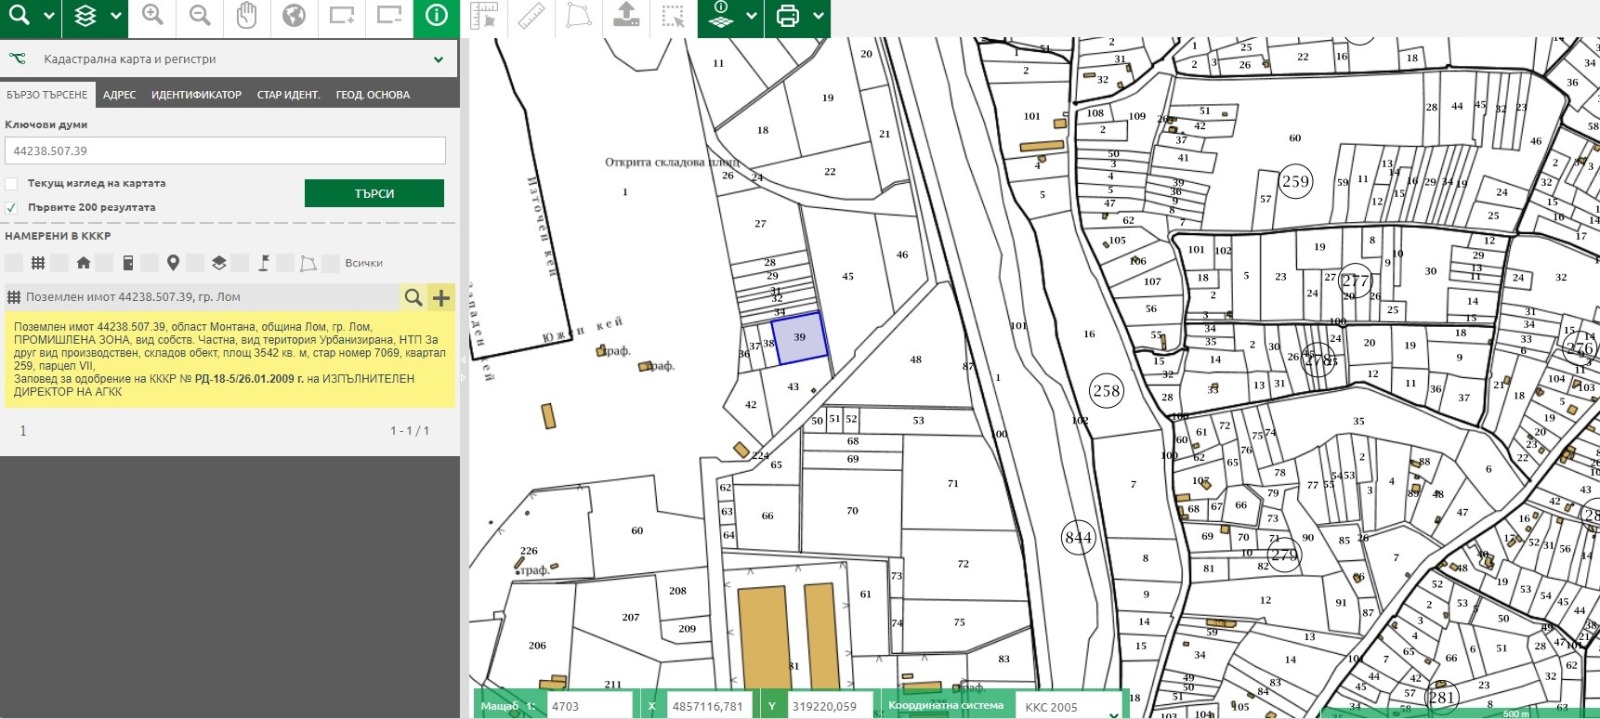Click the plus button on result row

pyautogui.click(x=441, y=297)
